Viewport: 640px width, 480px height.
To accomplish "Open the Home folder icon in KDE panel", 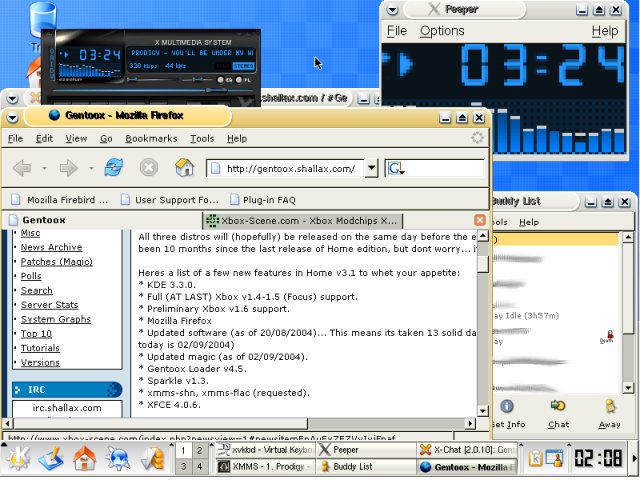I will coord(84,458).
